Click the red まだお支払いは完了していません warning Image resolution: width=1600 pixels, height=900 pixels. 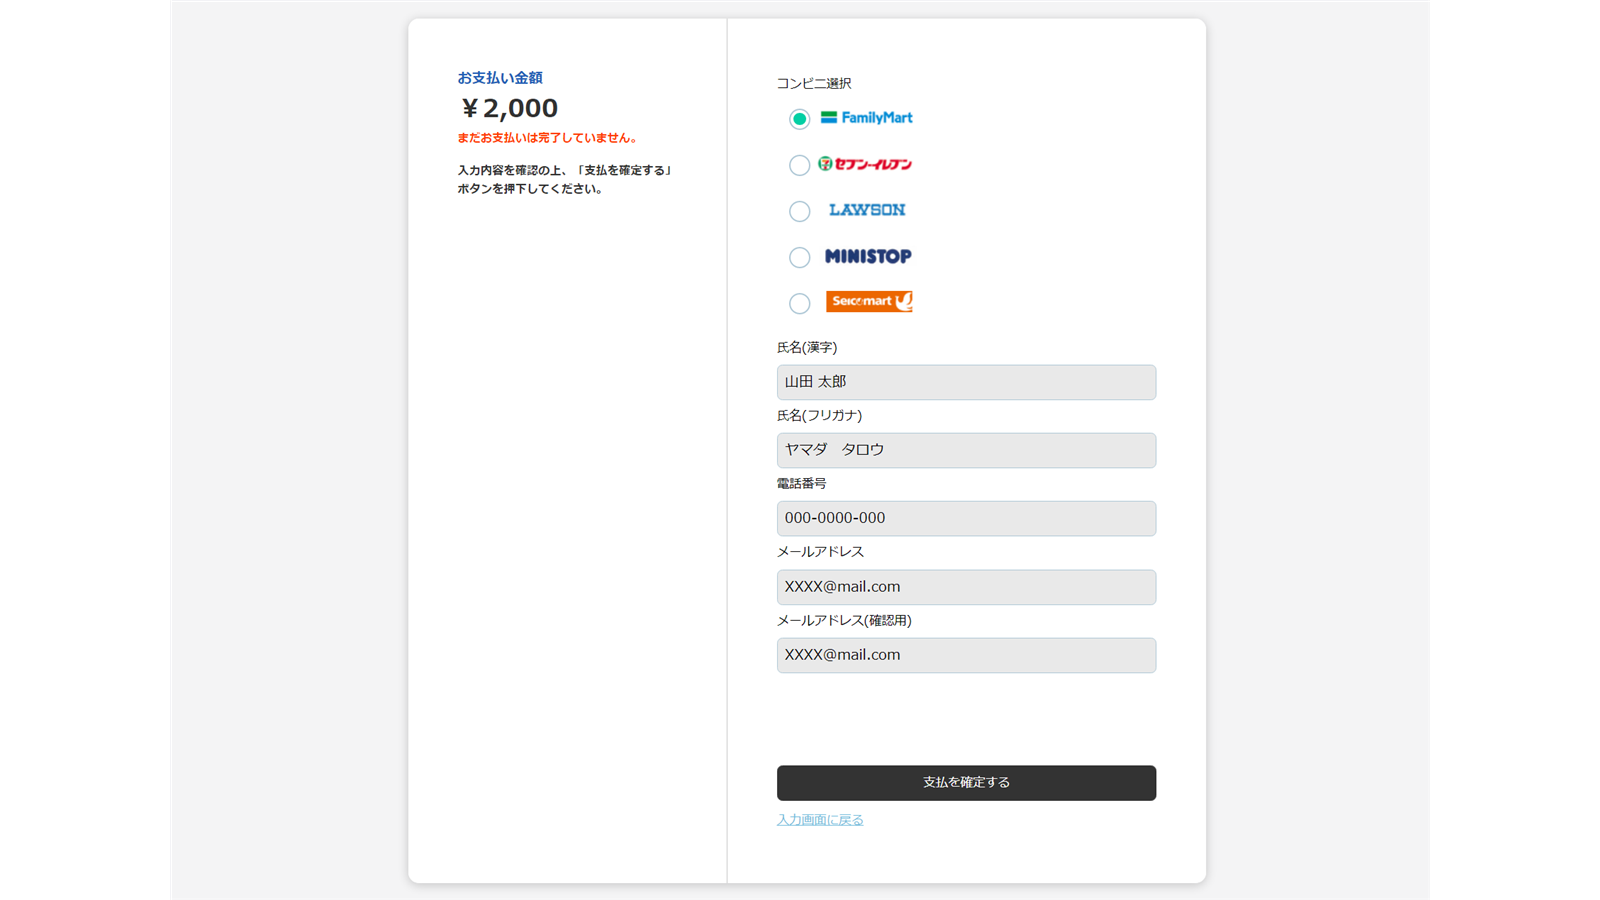[x=548, y=138]
